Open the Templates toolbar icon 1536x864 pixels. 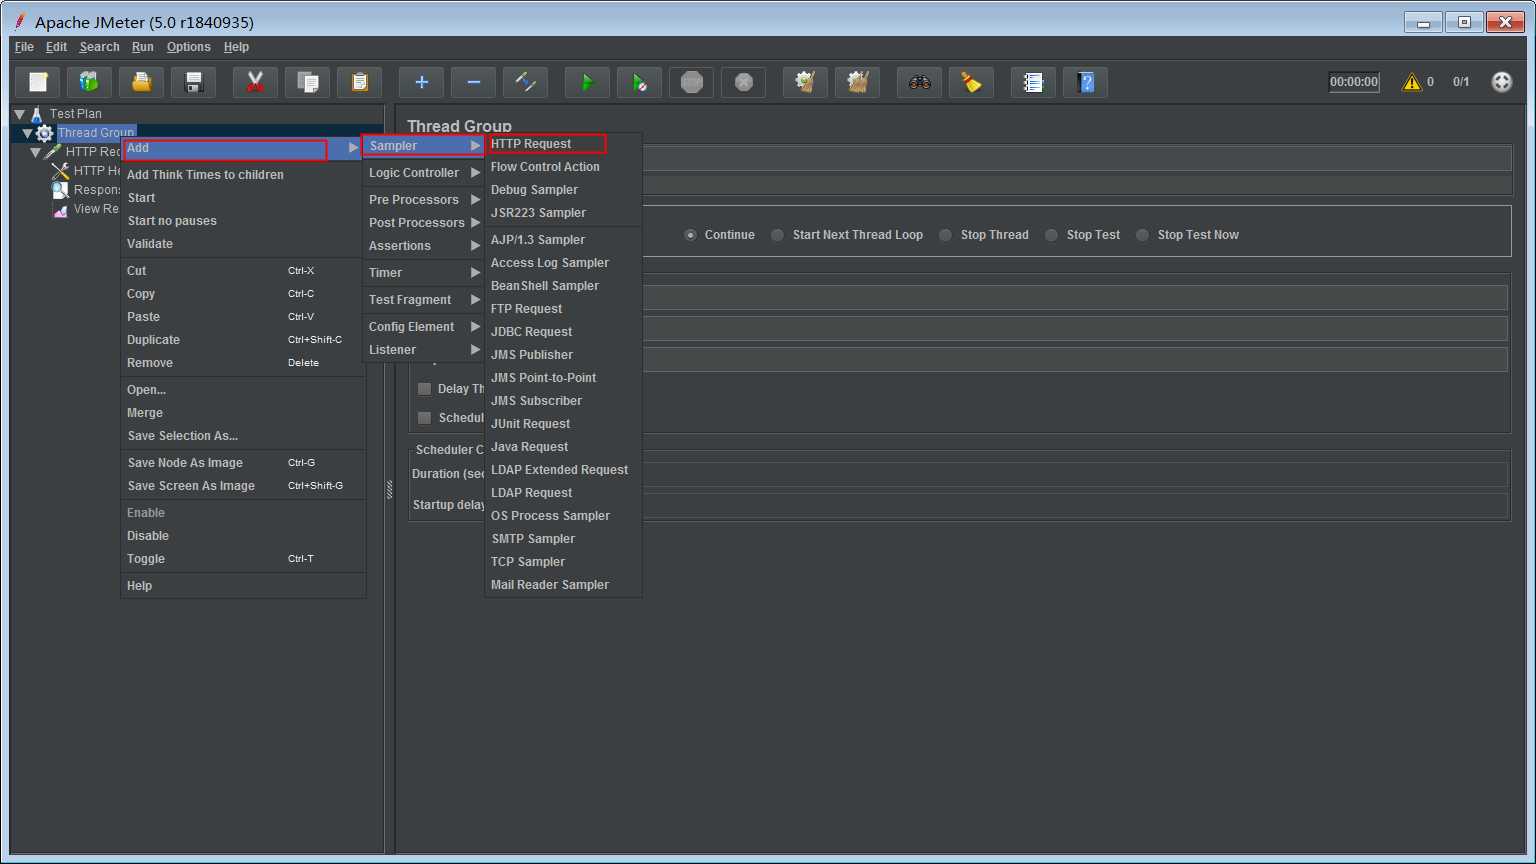(90, 82)
